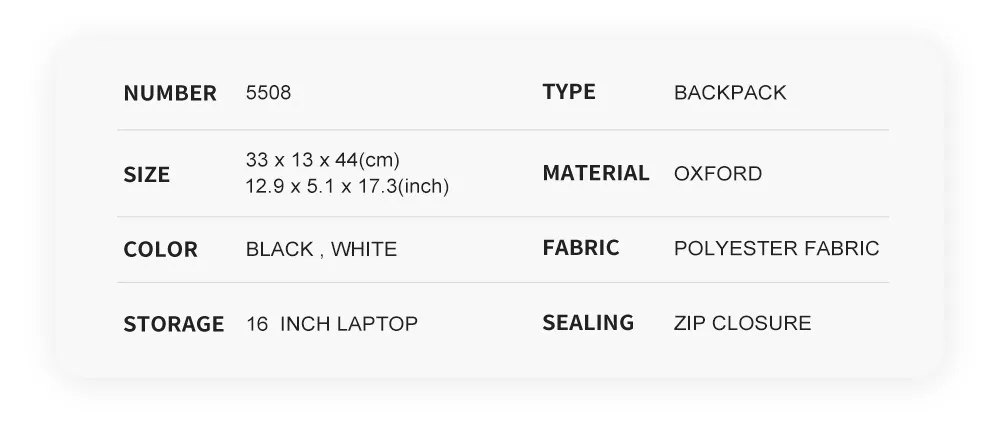This screenshot has height=429, width=1000.
Task: Click the word ZIP
Action: (690, 323)
